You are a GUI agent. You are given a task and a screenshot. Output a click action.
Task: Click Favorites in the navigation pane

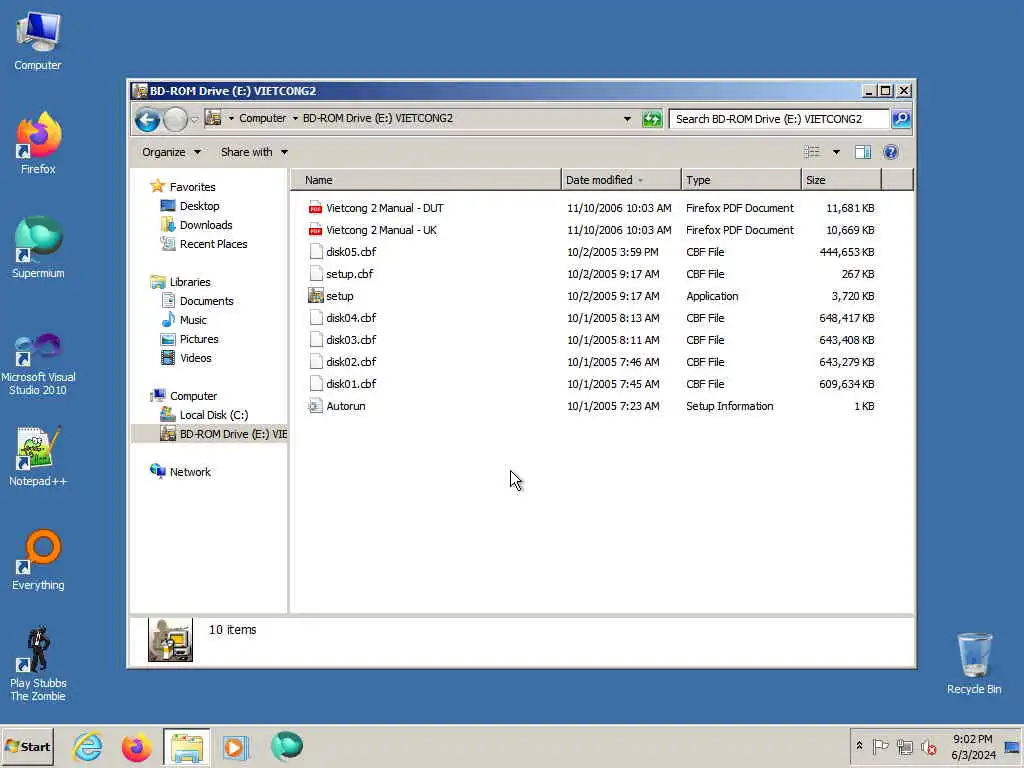(192, 187)
